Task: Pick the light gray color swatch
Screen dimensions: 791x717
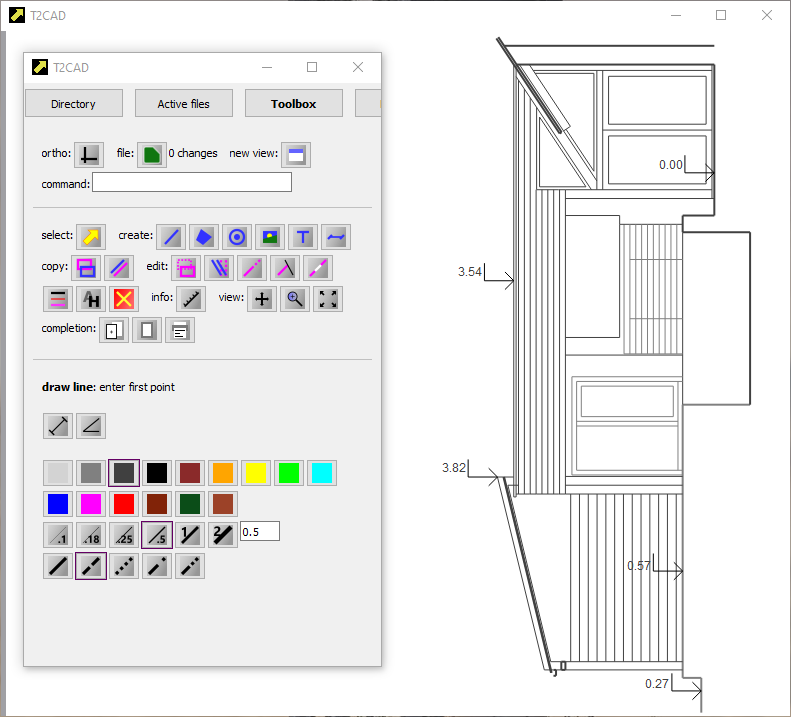Action: pyautogui.click(x=58, y=473)
